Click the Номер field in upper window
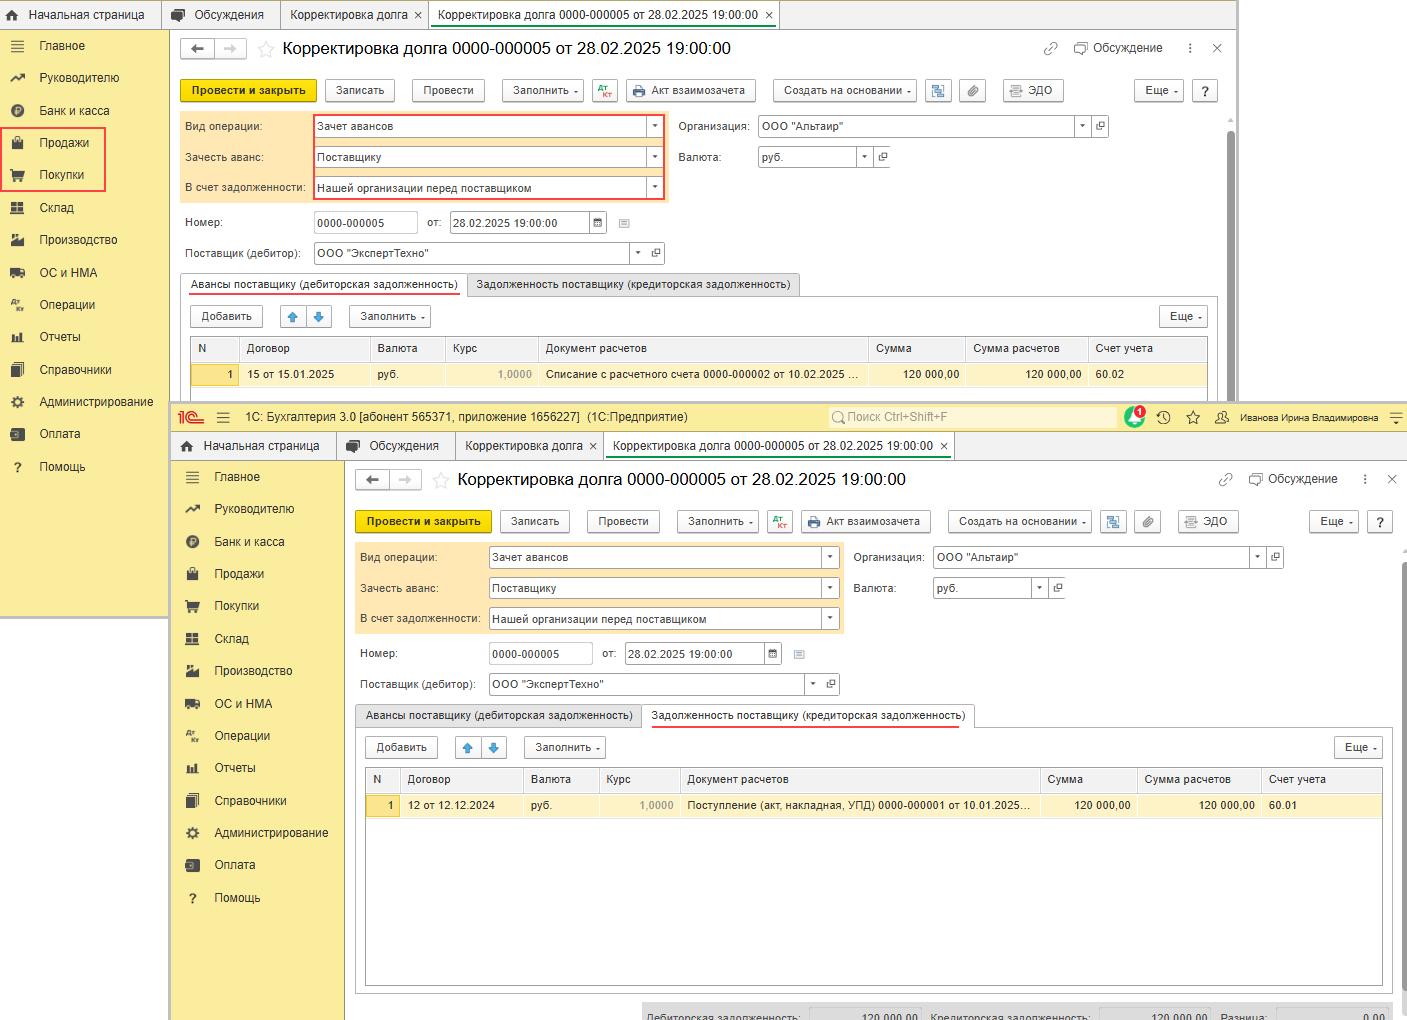Image resolution: width=1407 pixels, height=1020 pixels. coord(365,223)
